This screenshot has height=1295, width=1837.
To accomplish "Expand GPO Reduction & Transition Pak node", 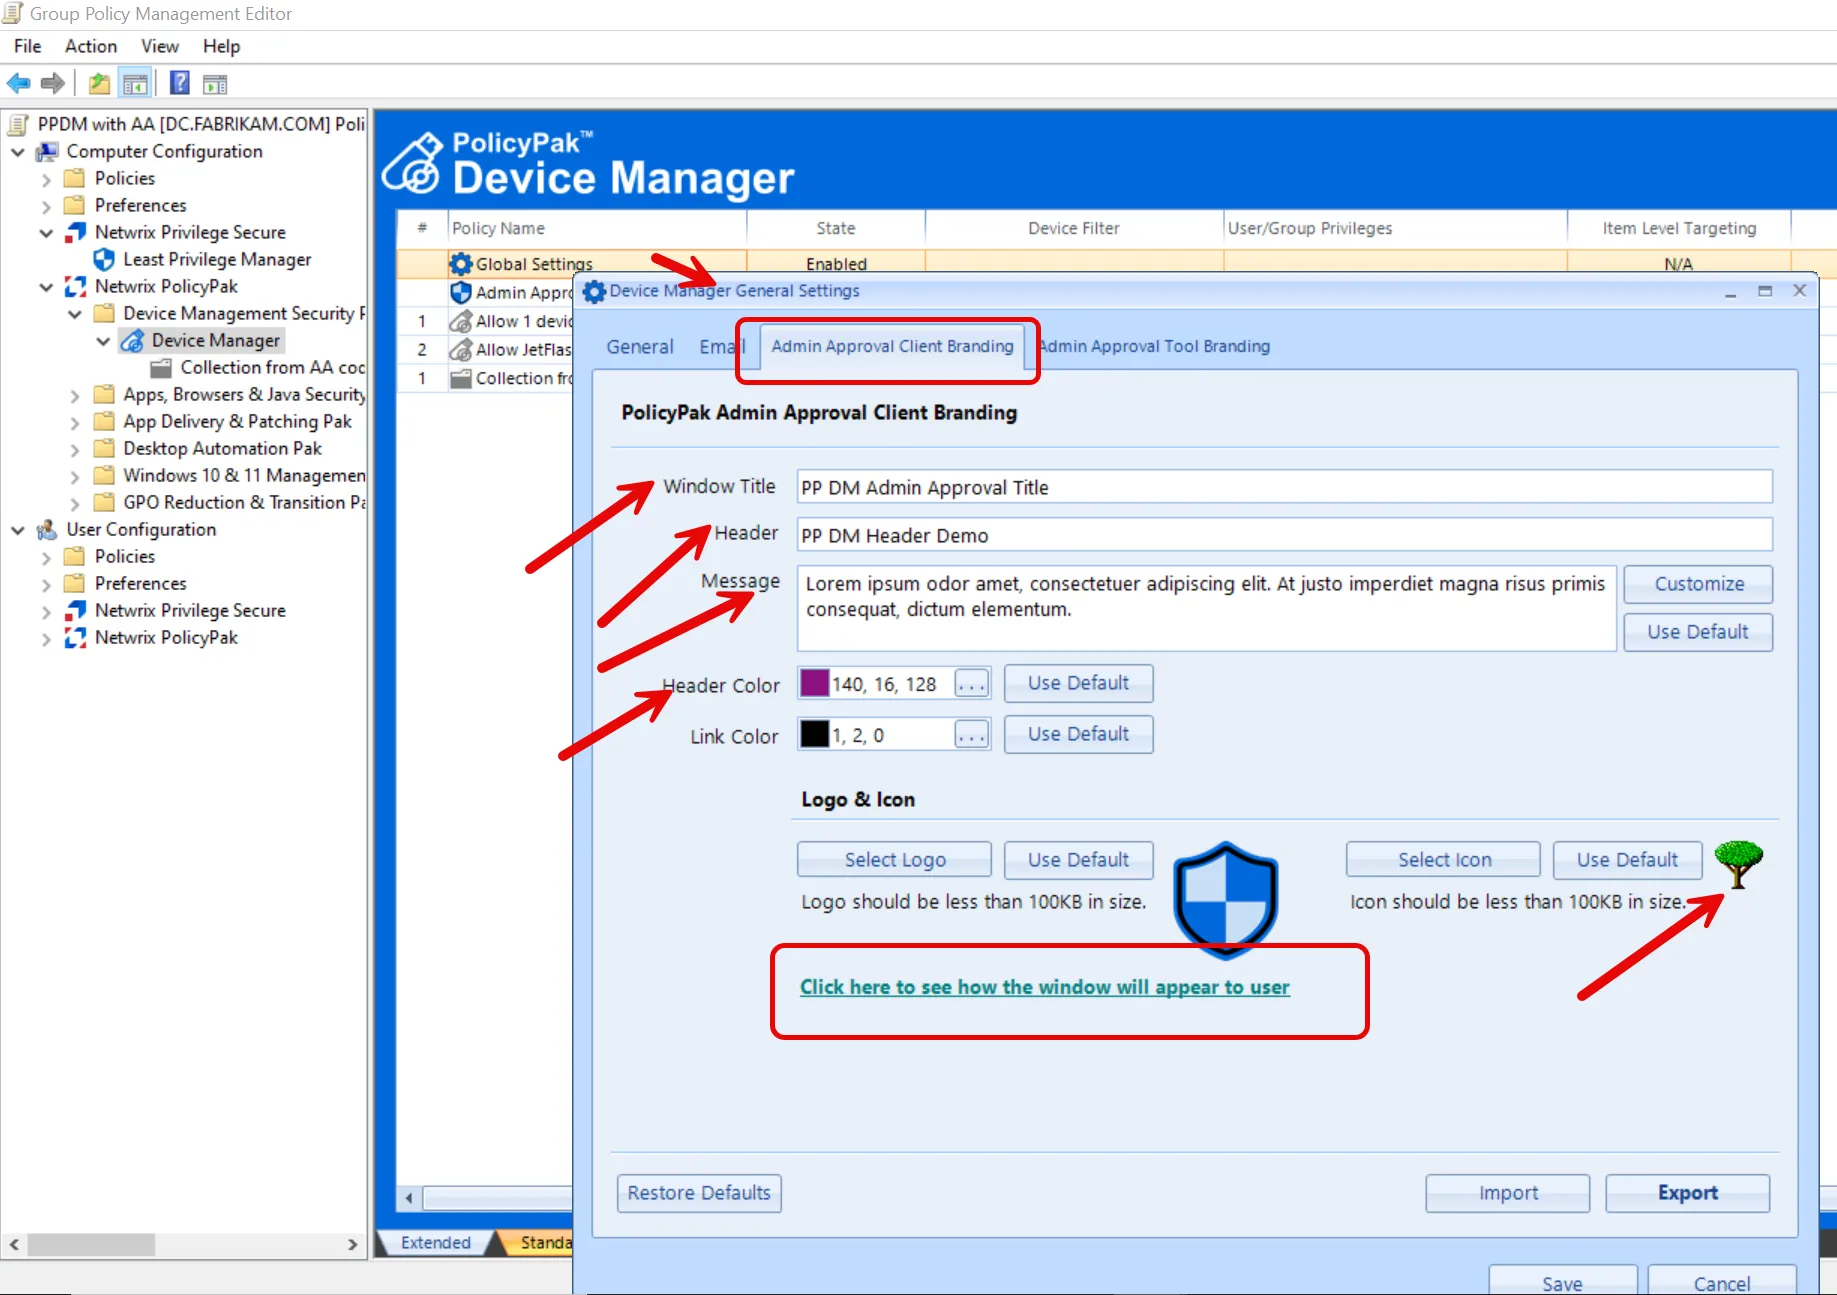I will tap(75, 503).
